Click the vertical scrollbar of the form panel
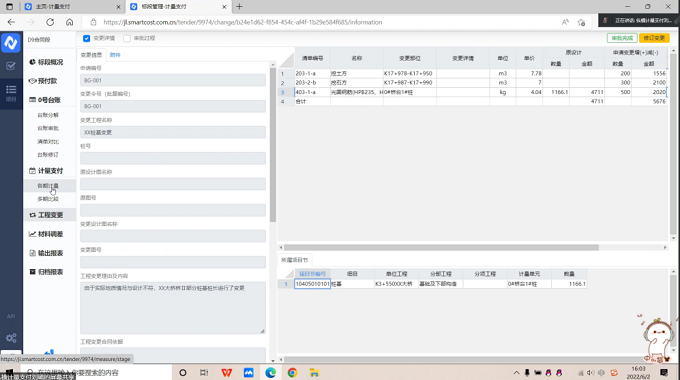680x380 pixels. pos(273,145)
